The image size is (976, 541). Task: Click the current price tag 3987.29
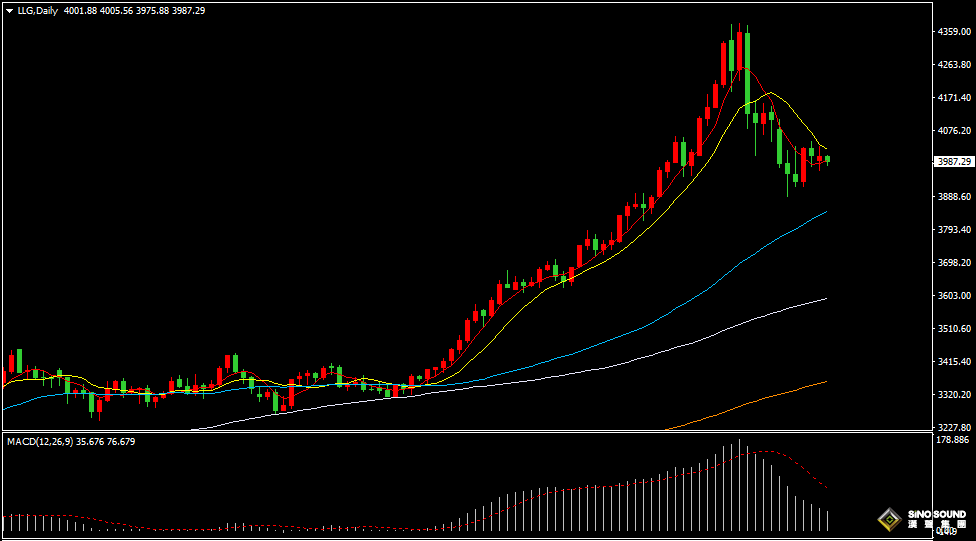[951, 161]
